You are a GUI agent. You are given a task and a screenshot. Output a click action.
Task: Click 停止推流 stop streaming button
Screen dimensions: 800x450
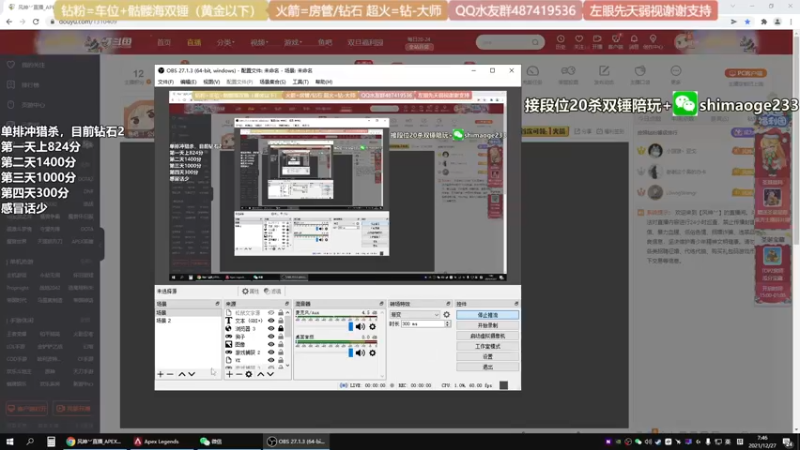click(x=488, y=315)
